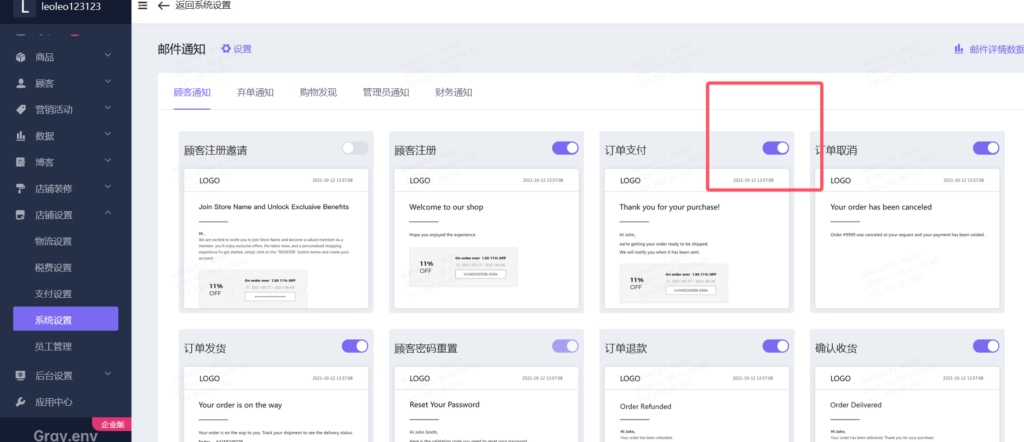Viewport: 1024px width, 442px height.
Task: Click the 数据 bar chart icon
Action: tap(21, 136)
